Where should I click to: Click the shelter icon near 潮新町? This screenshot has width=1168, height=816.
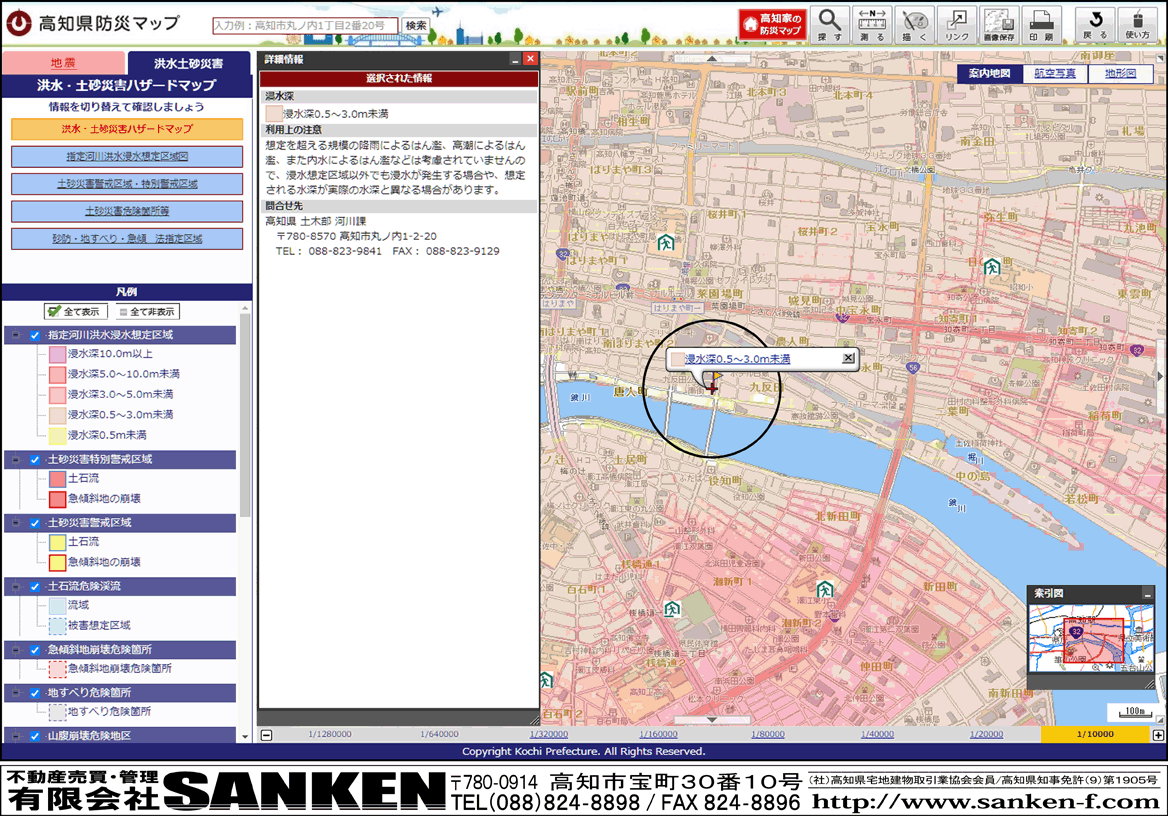(825, 590)
